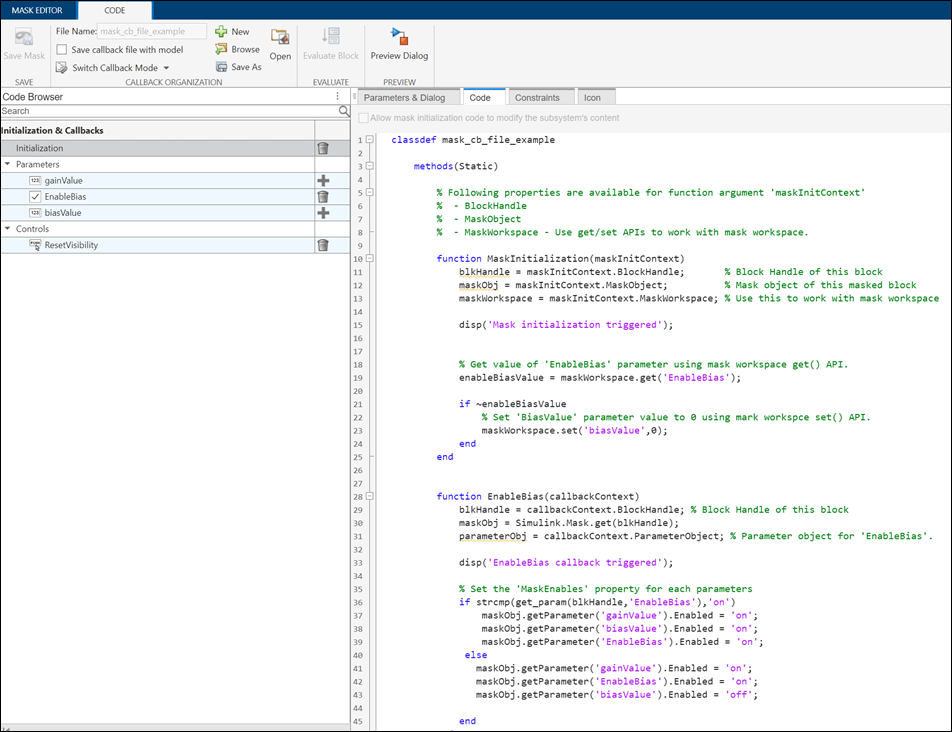Select the EnableBias item in Code Browser

tap(65, 197)
